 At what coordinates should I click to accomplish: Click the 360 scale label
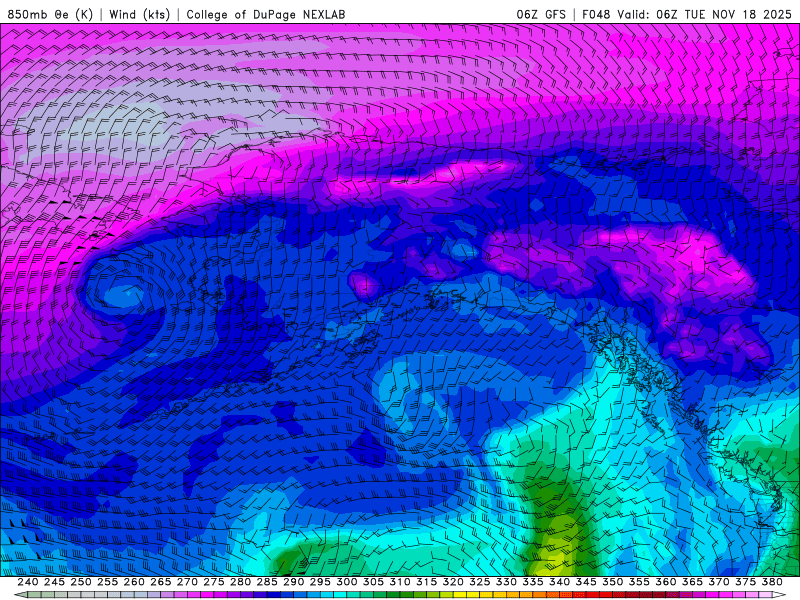pyautogui.click(x=666, y=582)
